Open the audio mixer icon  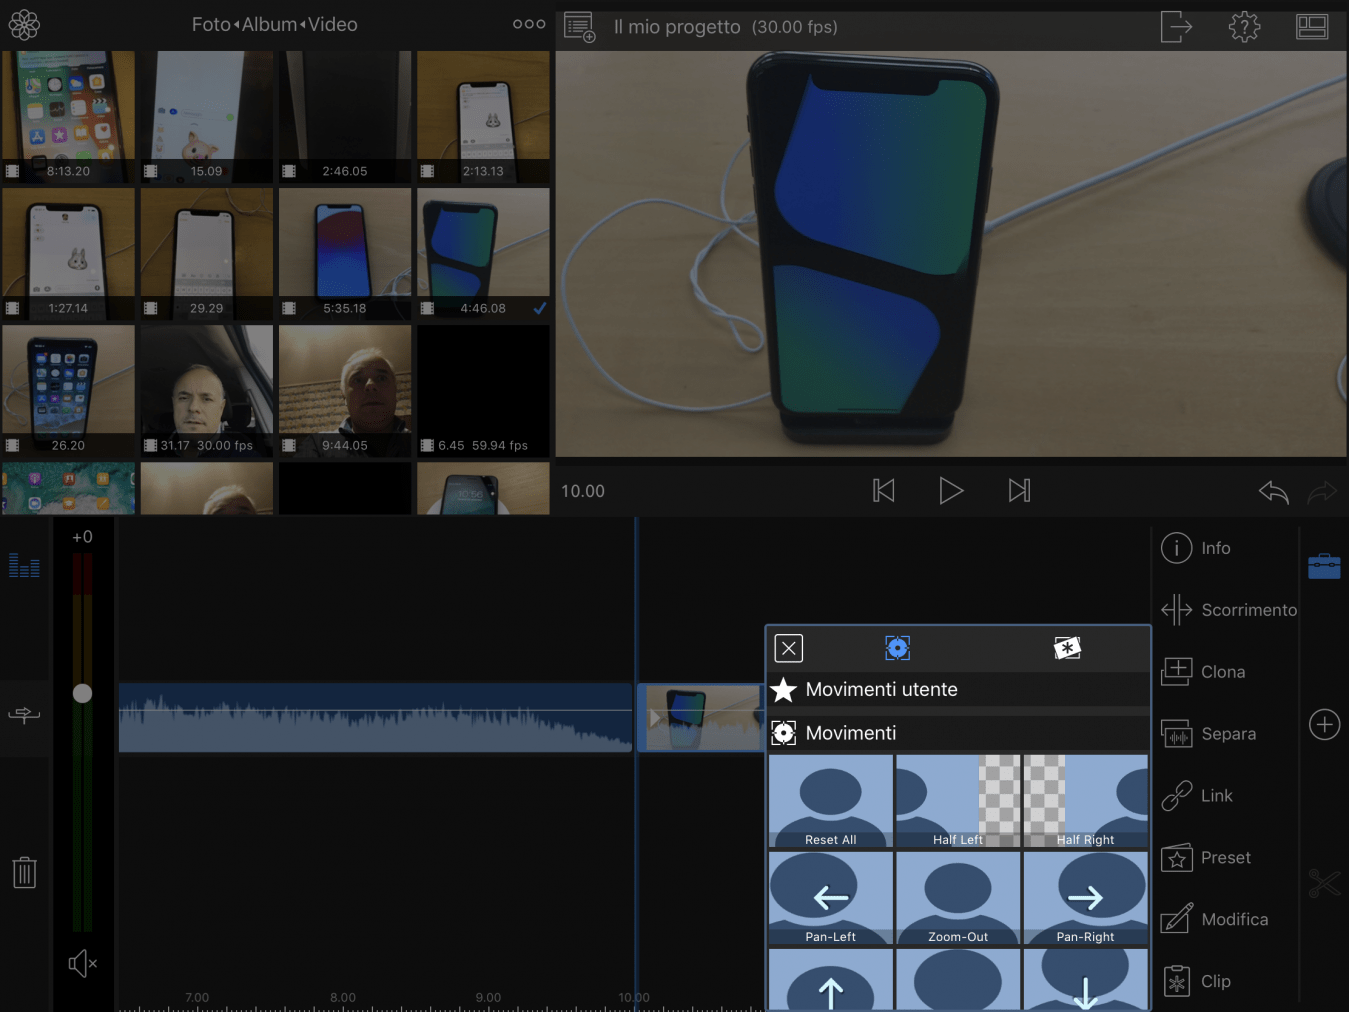click(24, 566)
